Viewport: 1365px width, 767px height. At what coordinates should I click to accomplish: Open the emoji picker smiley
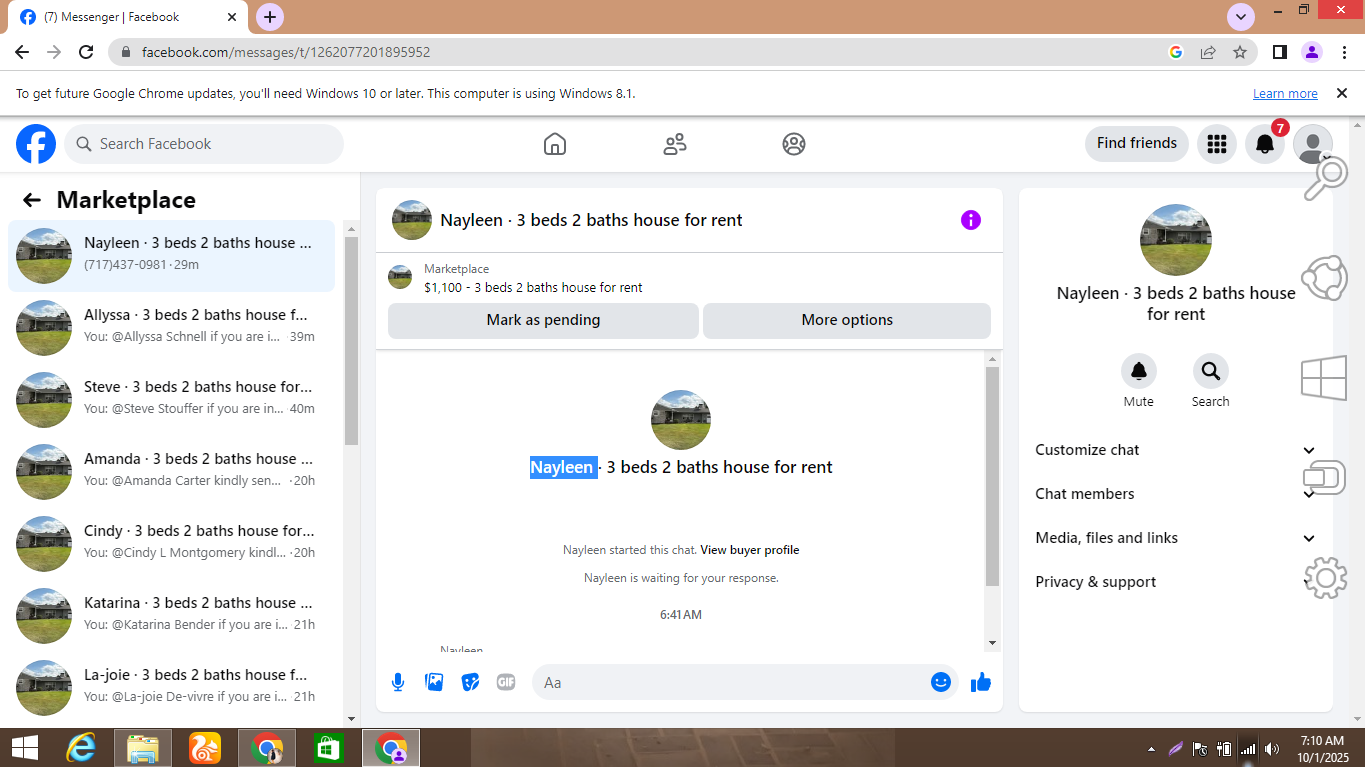tap(941, 682)
